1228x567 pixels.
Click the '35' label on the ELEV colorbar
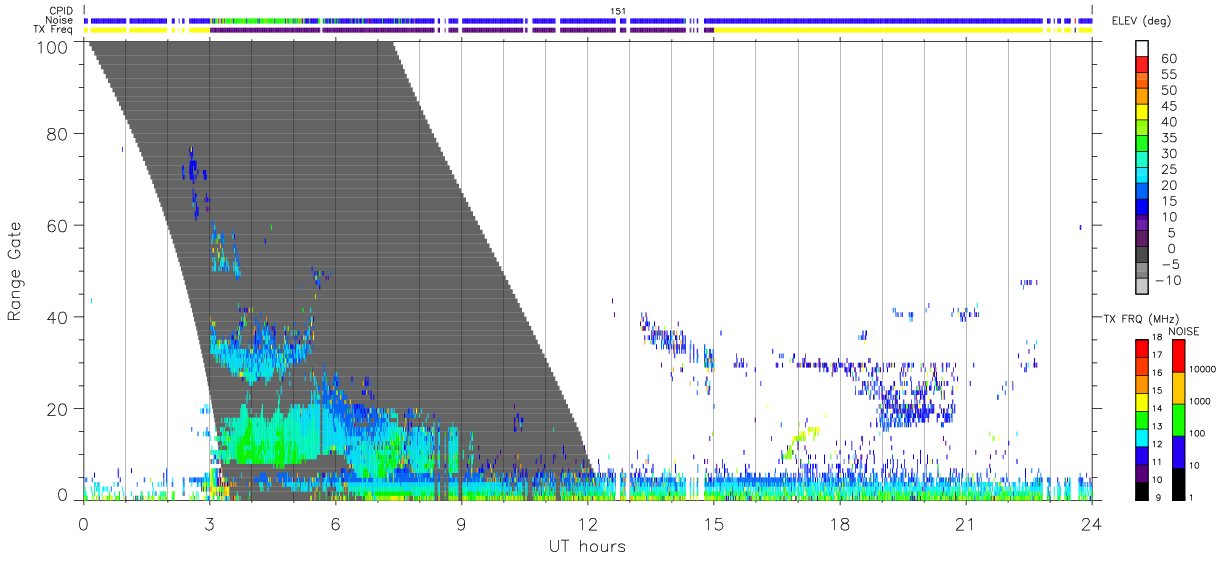(1168, 137)
